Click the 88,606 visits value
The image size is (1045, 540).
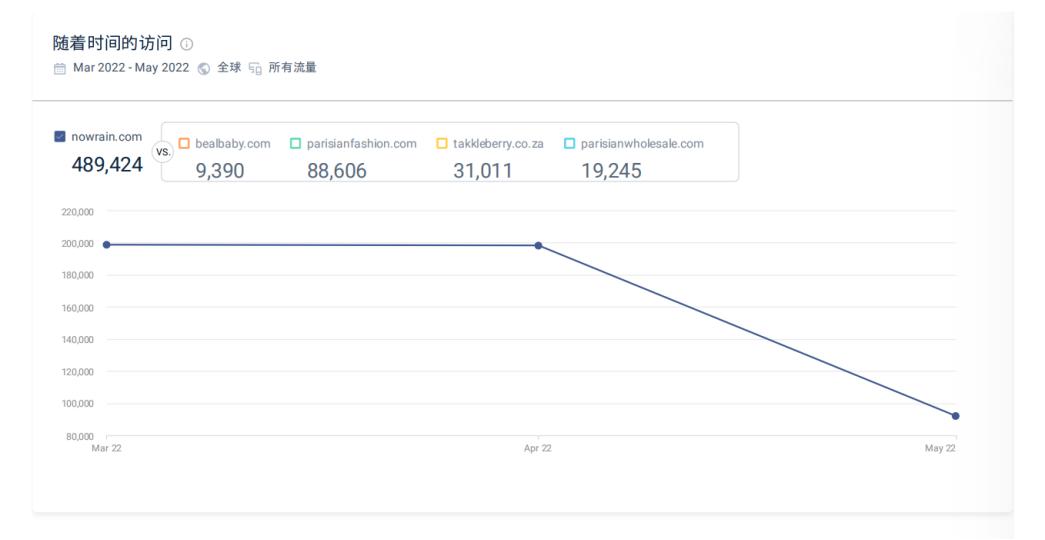pos(337,171)
